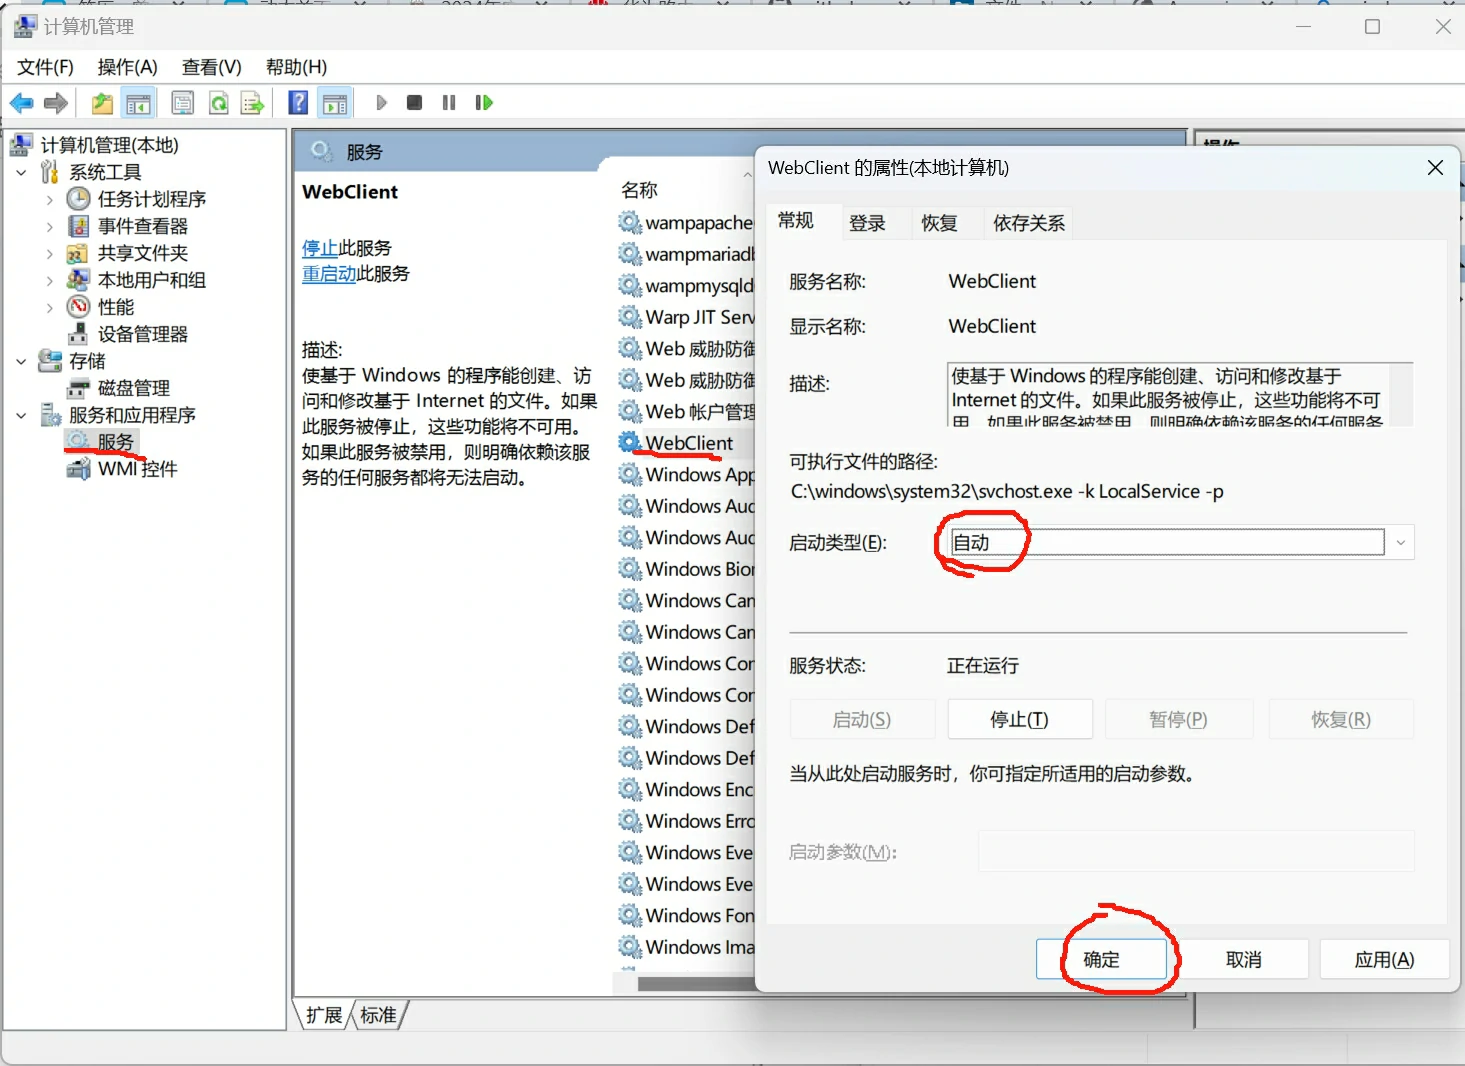Click the blue Help question mark icon
1465x1066 pixels.
click(298, 103)
